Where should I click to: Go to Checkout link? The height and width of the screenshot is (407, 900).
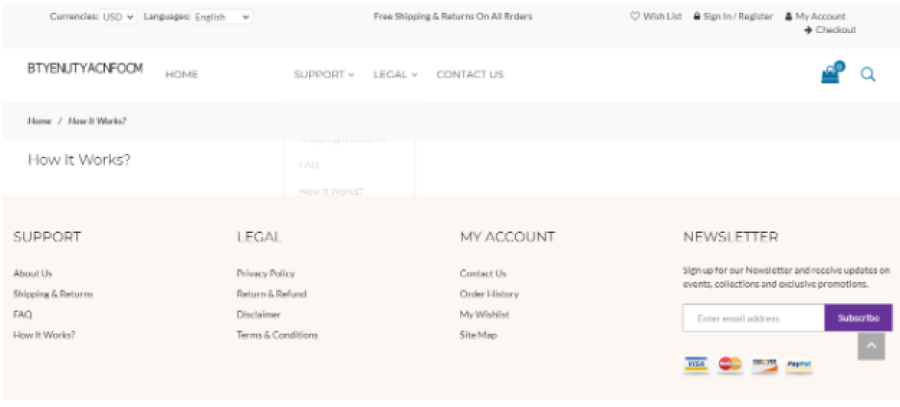point(836,30)
